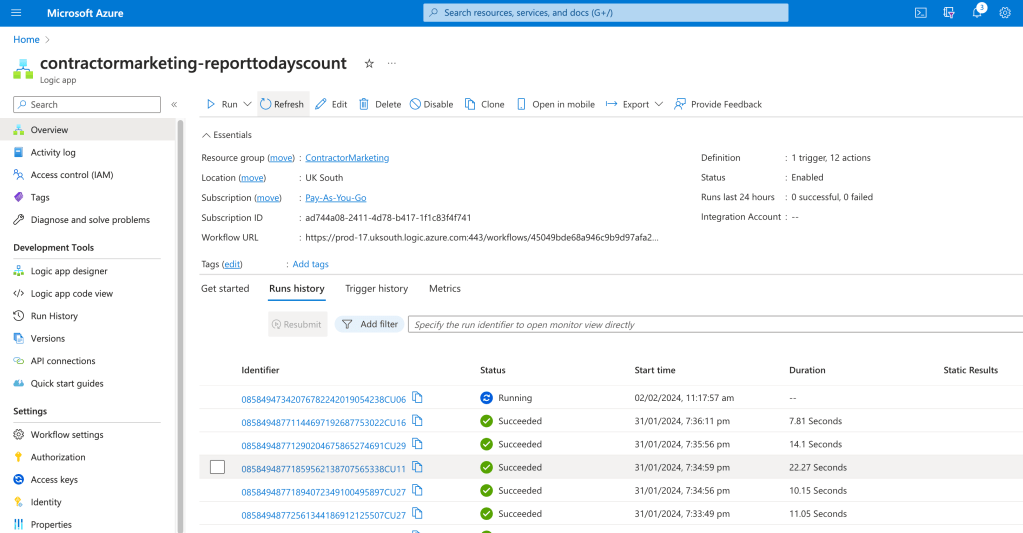
Task: Open Pay-As-You-Go subscription link
Action: (336, 198)
